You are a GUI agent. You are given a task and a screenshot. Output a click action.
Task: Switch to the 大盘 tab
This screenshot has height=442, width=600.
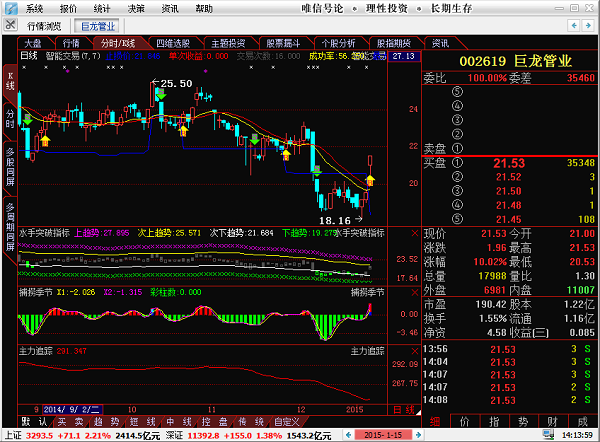[33, 43]
